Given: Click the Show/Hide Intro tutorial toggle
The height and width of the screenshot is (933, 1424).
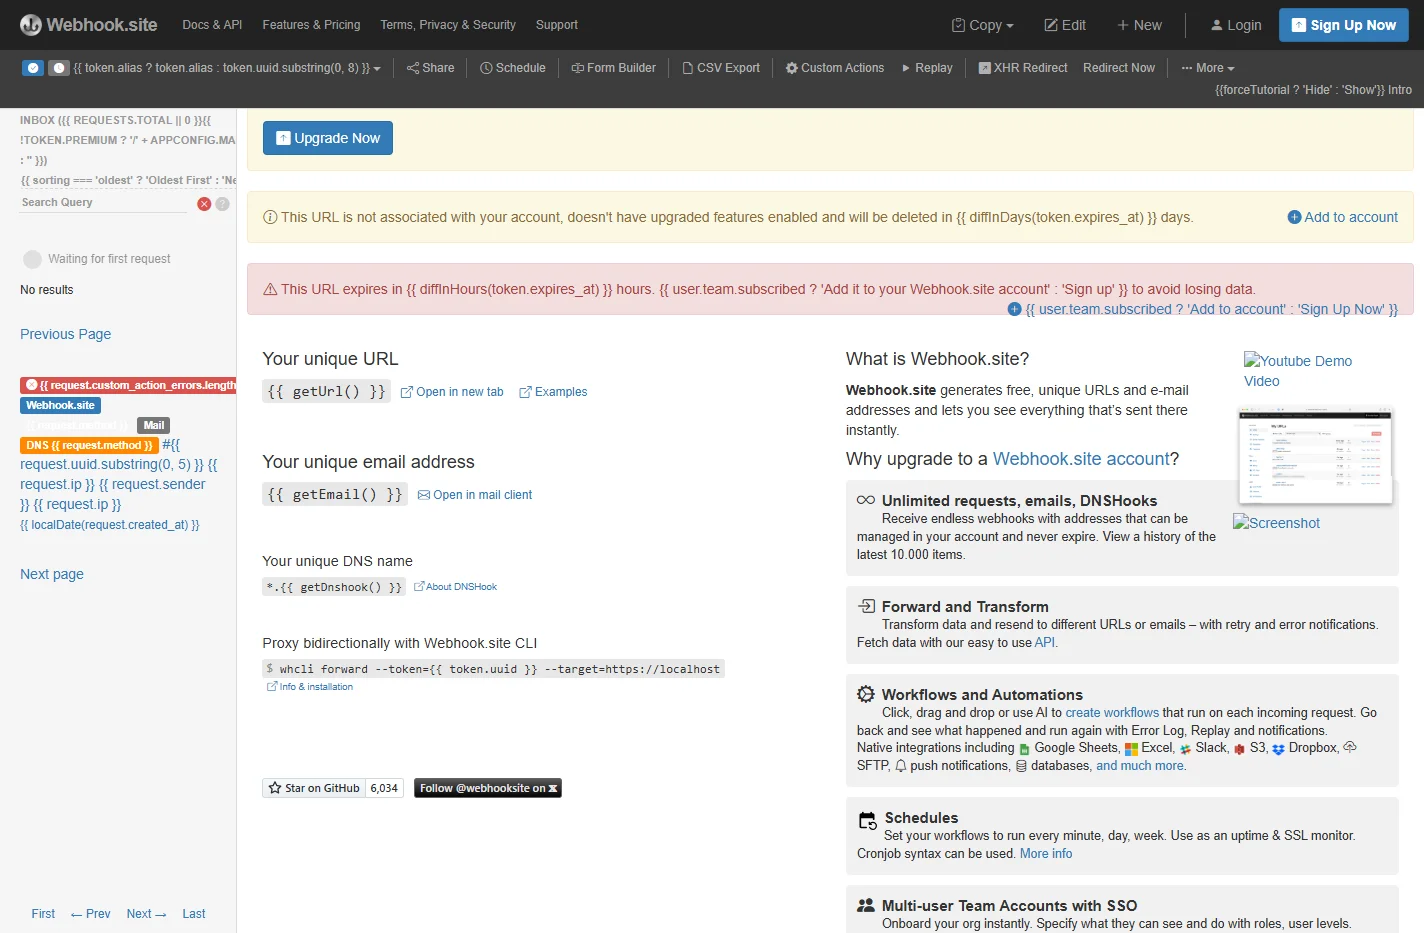Looking at the screenshot, I should coord(1313,90).
